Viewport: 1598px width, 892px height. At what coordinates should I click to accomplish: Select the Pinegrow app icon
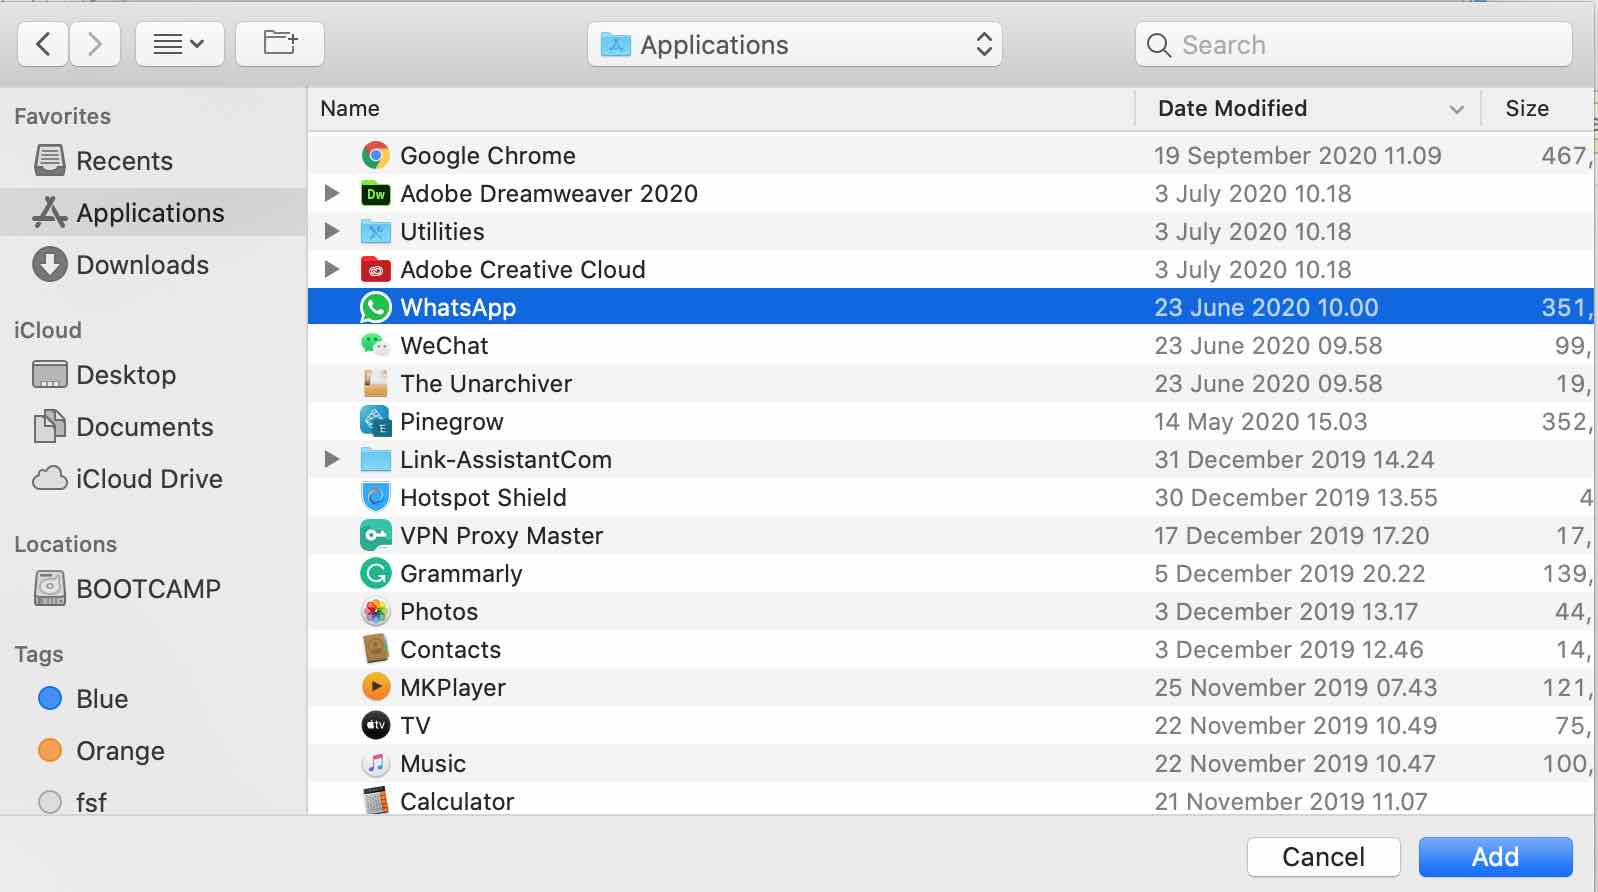[376, 421]
